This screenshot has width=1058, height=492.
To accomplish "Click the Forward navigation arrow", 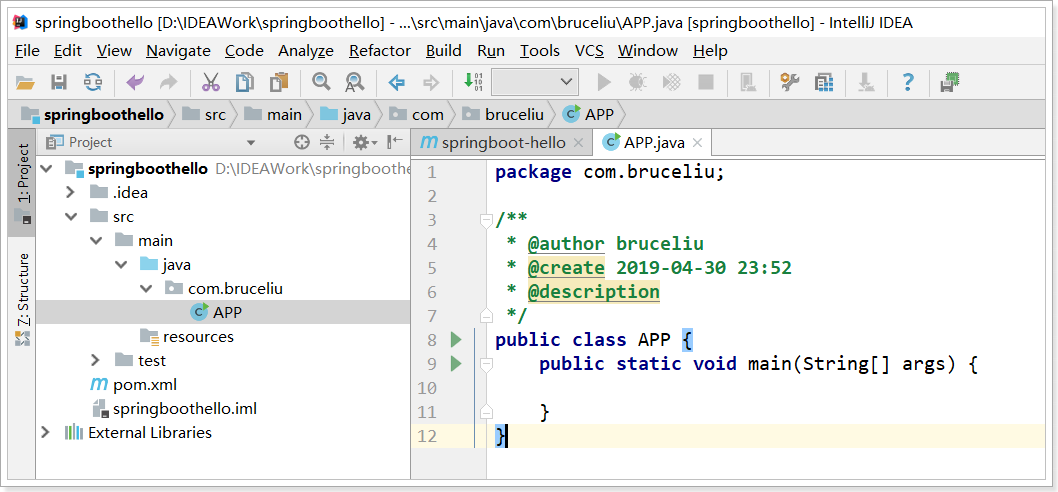I will click(430, 83).
